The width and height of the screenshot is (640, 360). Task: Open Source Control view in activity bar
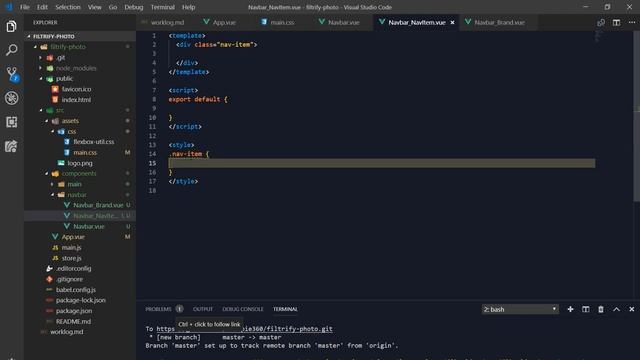click(x=11, y=74)
